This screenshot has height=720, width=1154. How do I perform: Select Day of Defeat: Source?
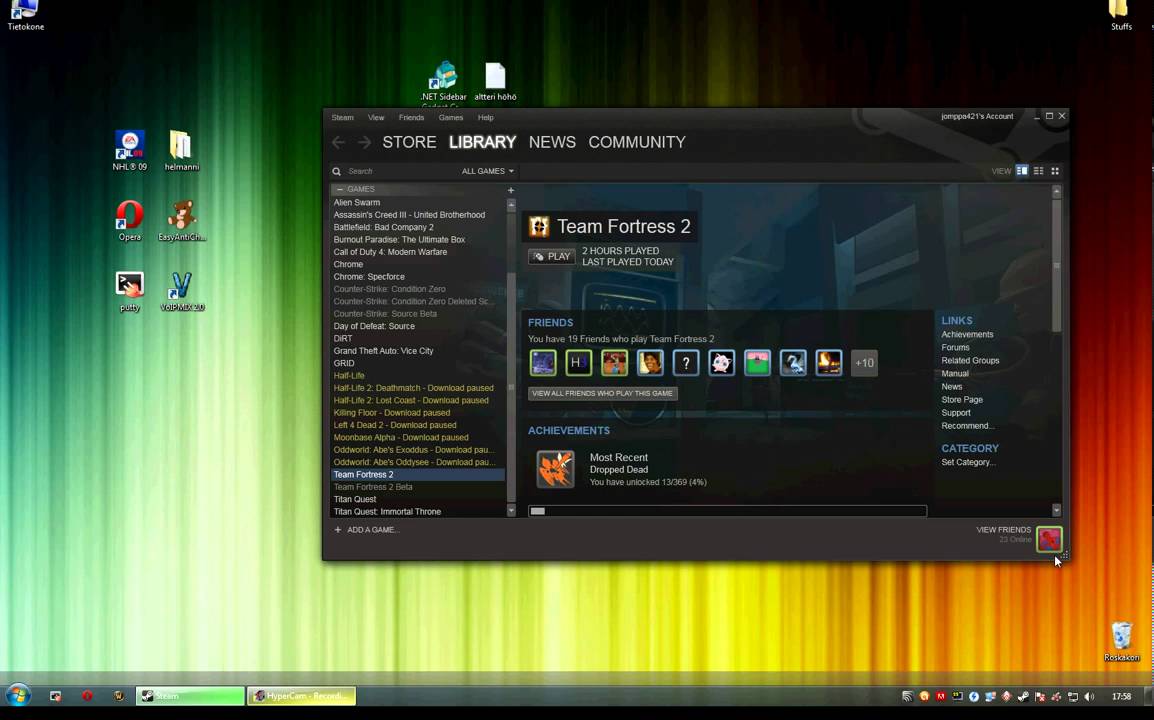point(418,326)
